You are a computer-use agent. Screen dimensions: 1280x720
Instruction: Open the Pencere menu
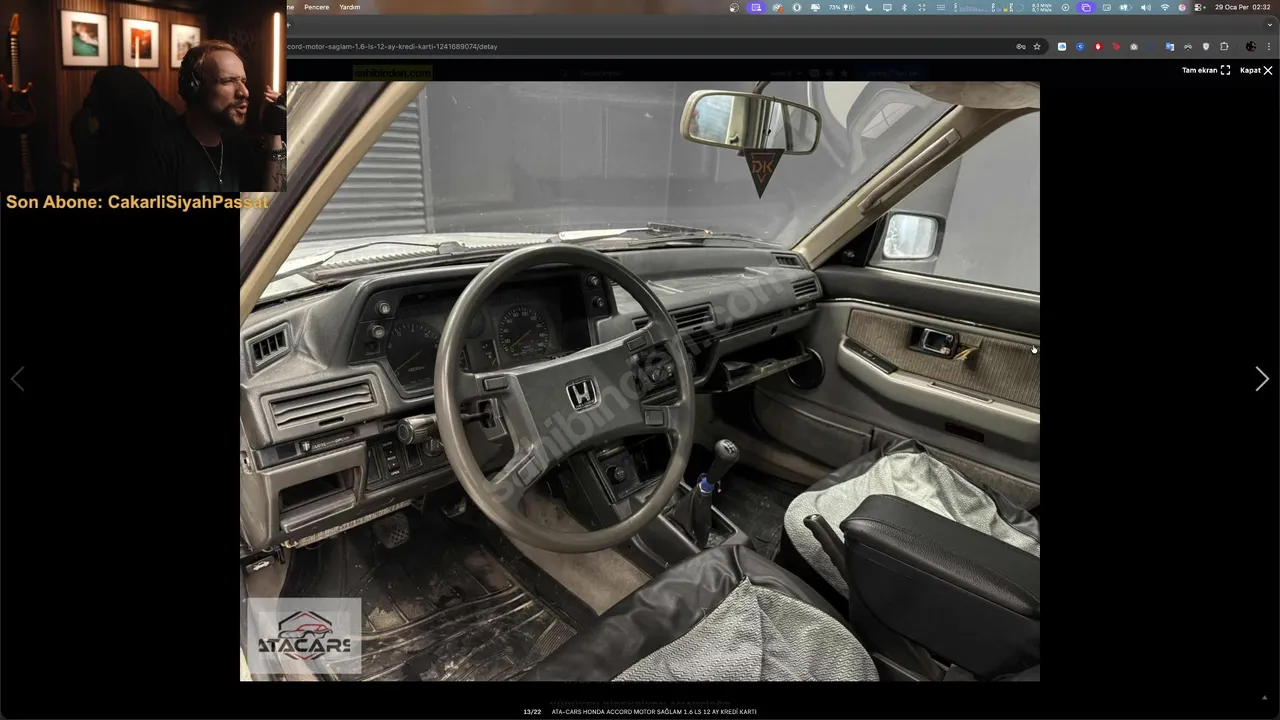click(x=317, y=7)
